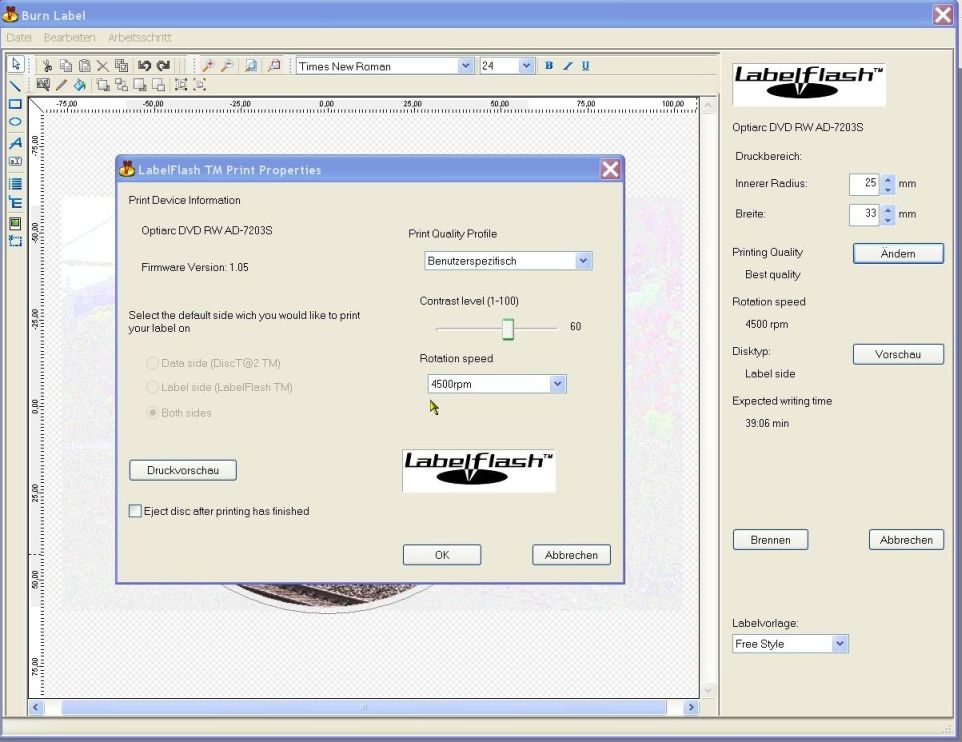Open the Datei menu

(x=20, y=37)
